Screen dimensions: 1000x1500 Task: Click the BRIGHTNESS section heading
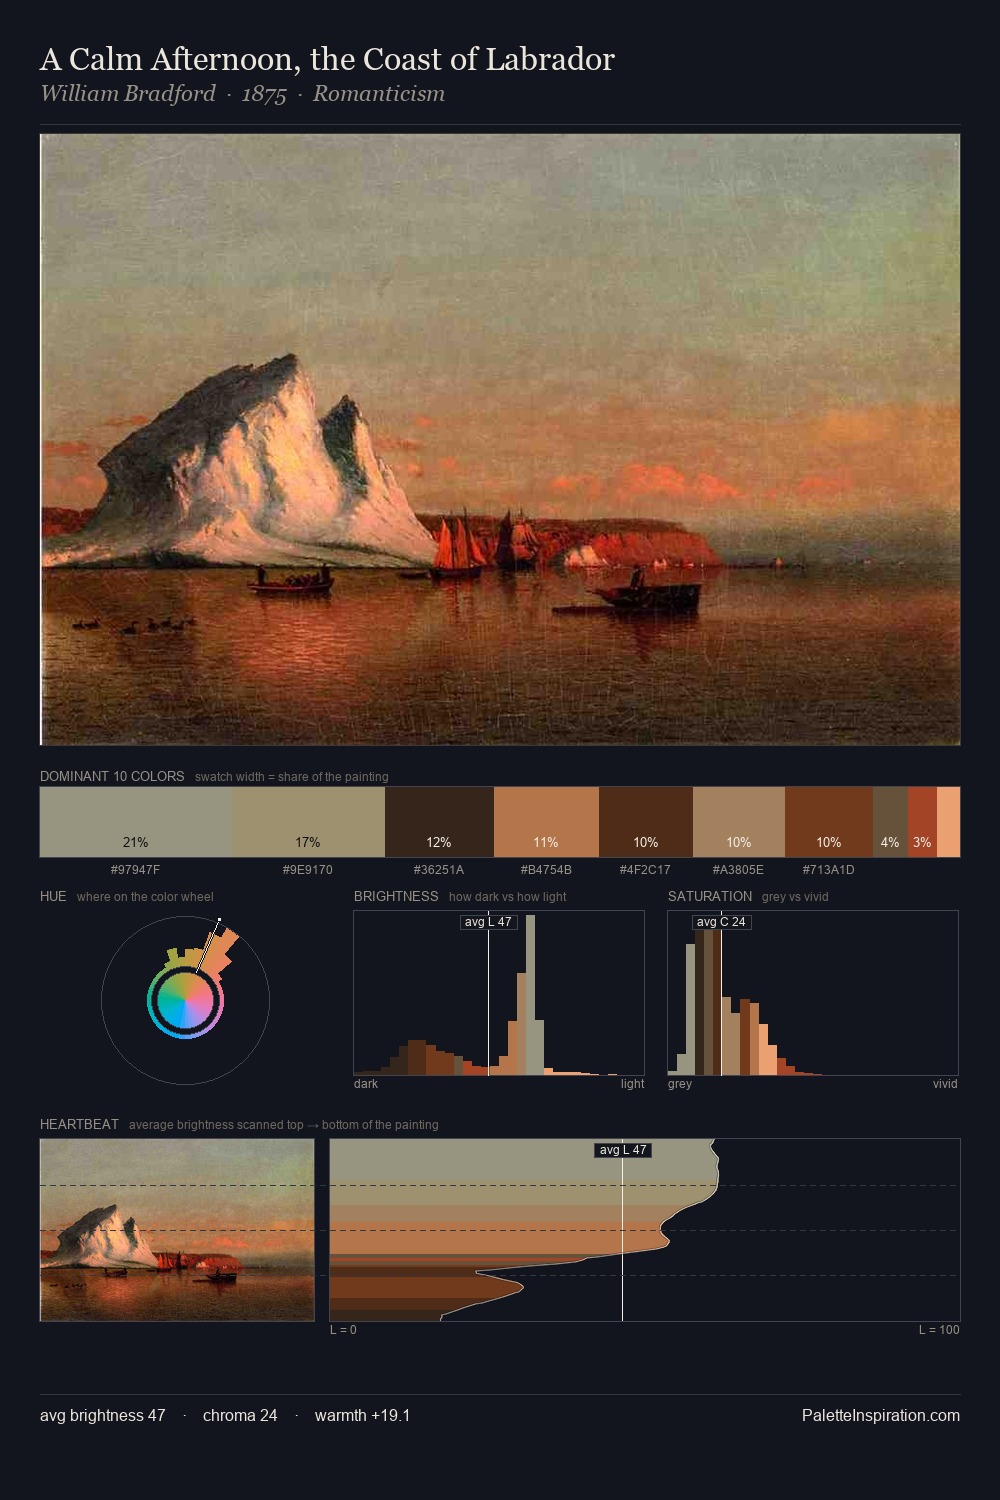[x=396, y=896]
